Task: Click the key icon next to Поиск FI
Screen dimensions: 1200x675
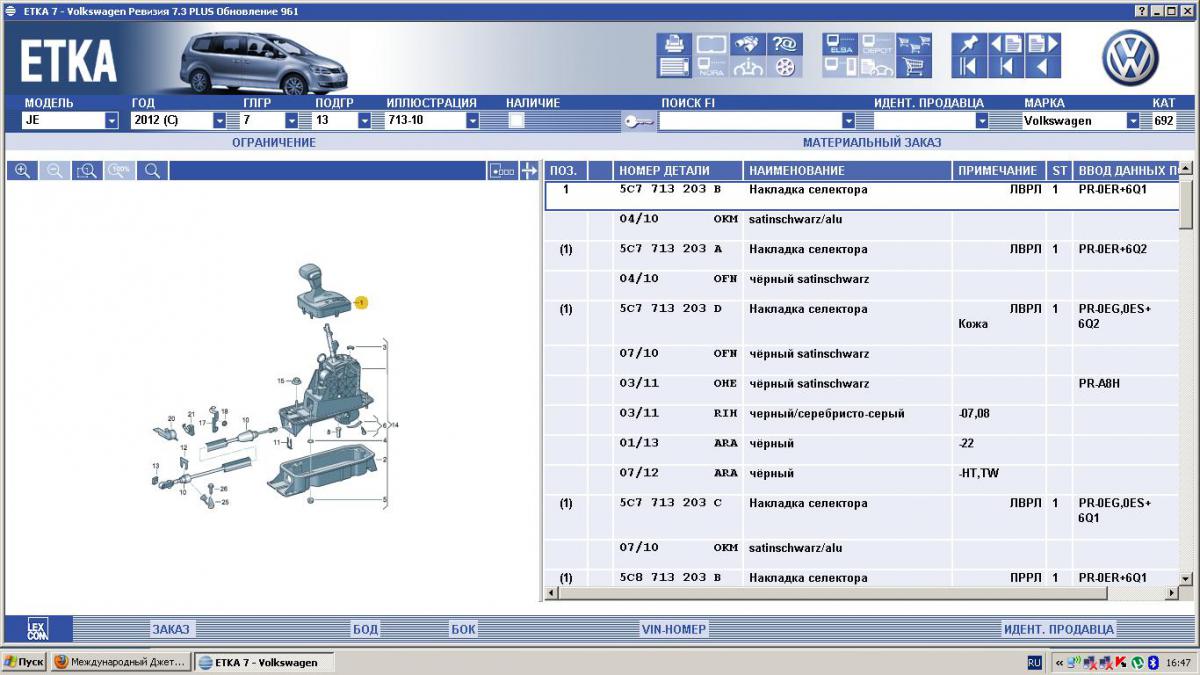Action: click(639, 121)
